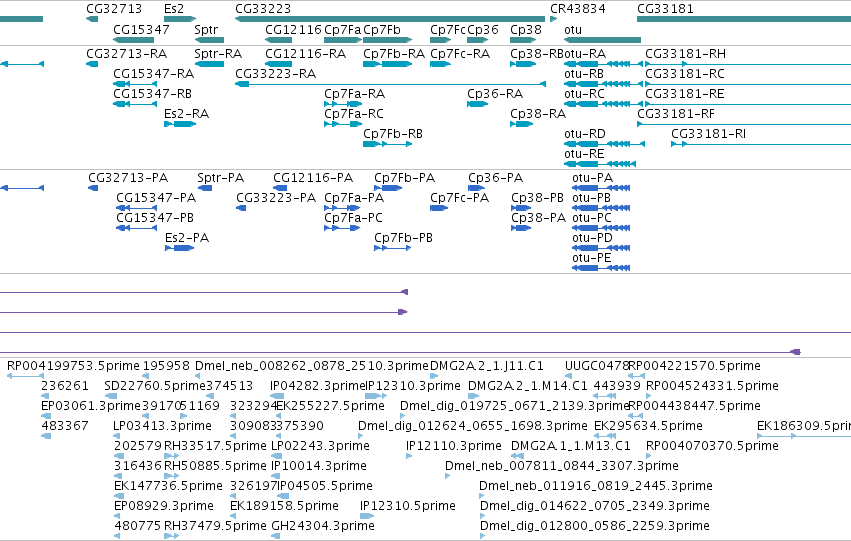Select the otu-PA protein label
Screen dimensions: 851x541
tap(593, 178)
